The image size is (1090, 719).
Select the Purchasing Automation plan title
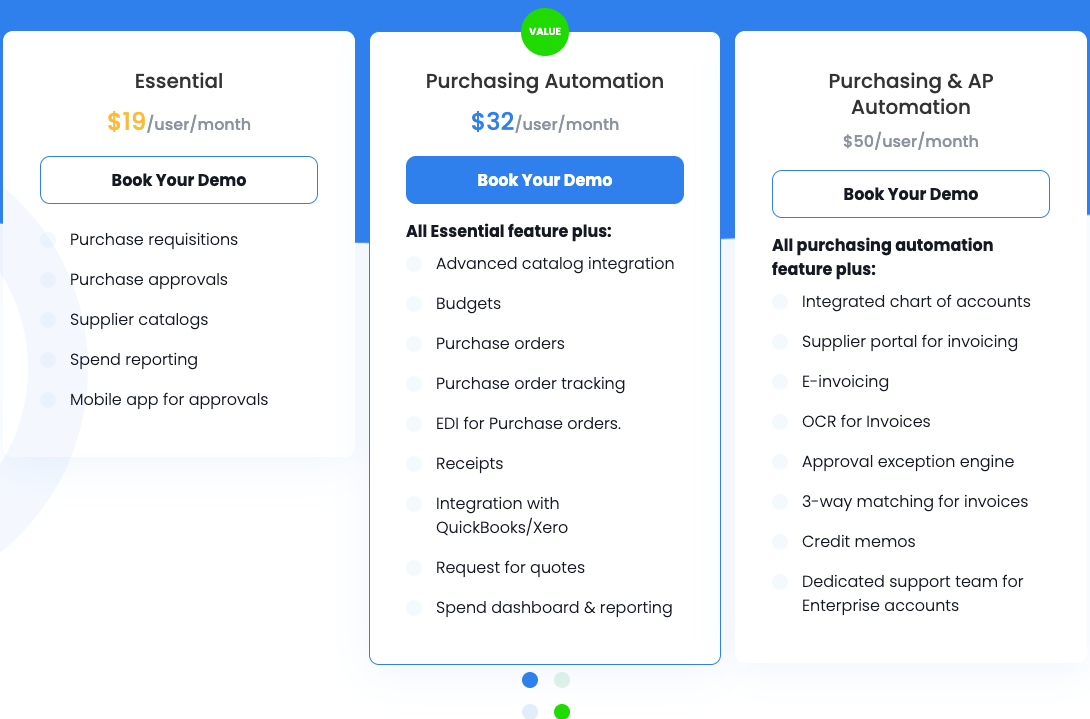pyautogui.click(x=544, y=81)
